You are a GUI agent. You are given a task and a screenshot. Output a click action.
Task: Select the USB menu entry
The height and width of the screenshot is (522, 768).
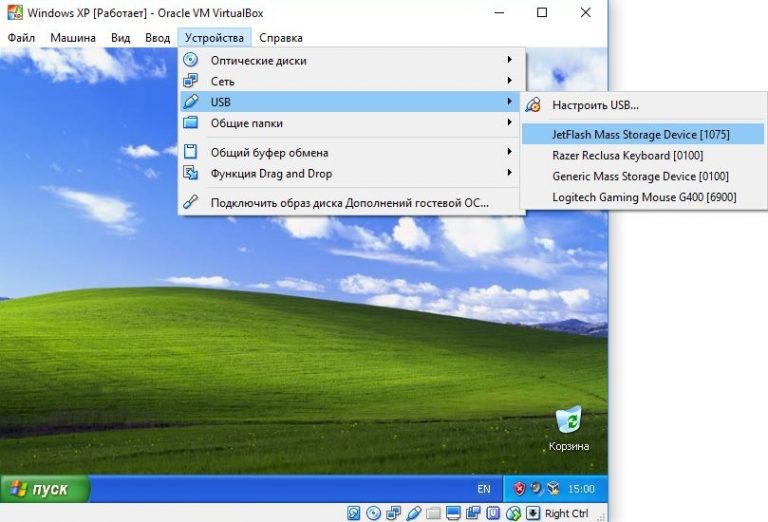tap(350, 102)
